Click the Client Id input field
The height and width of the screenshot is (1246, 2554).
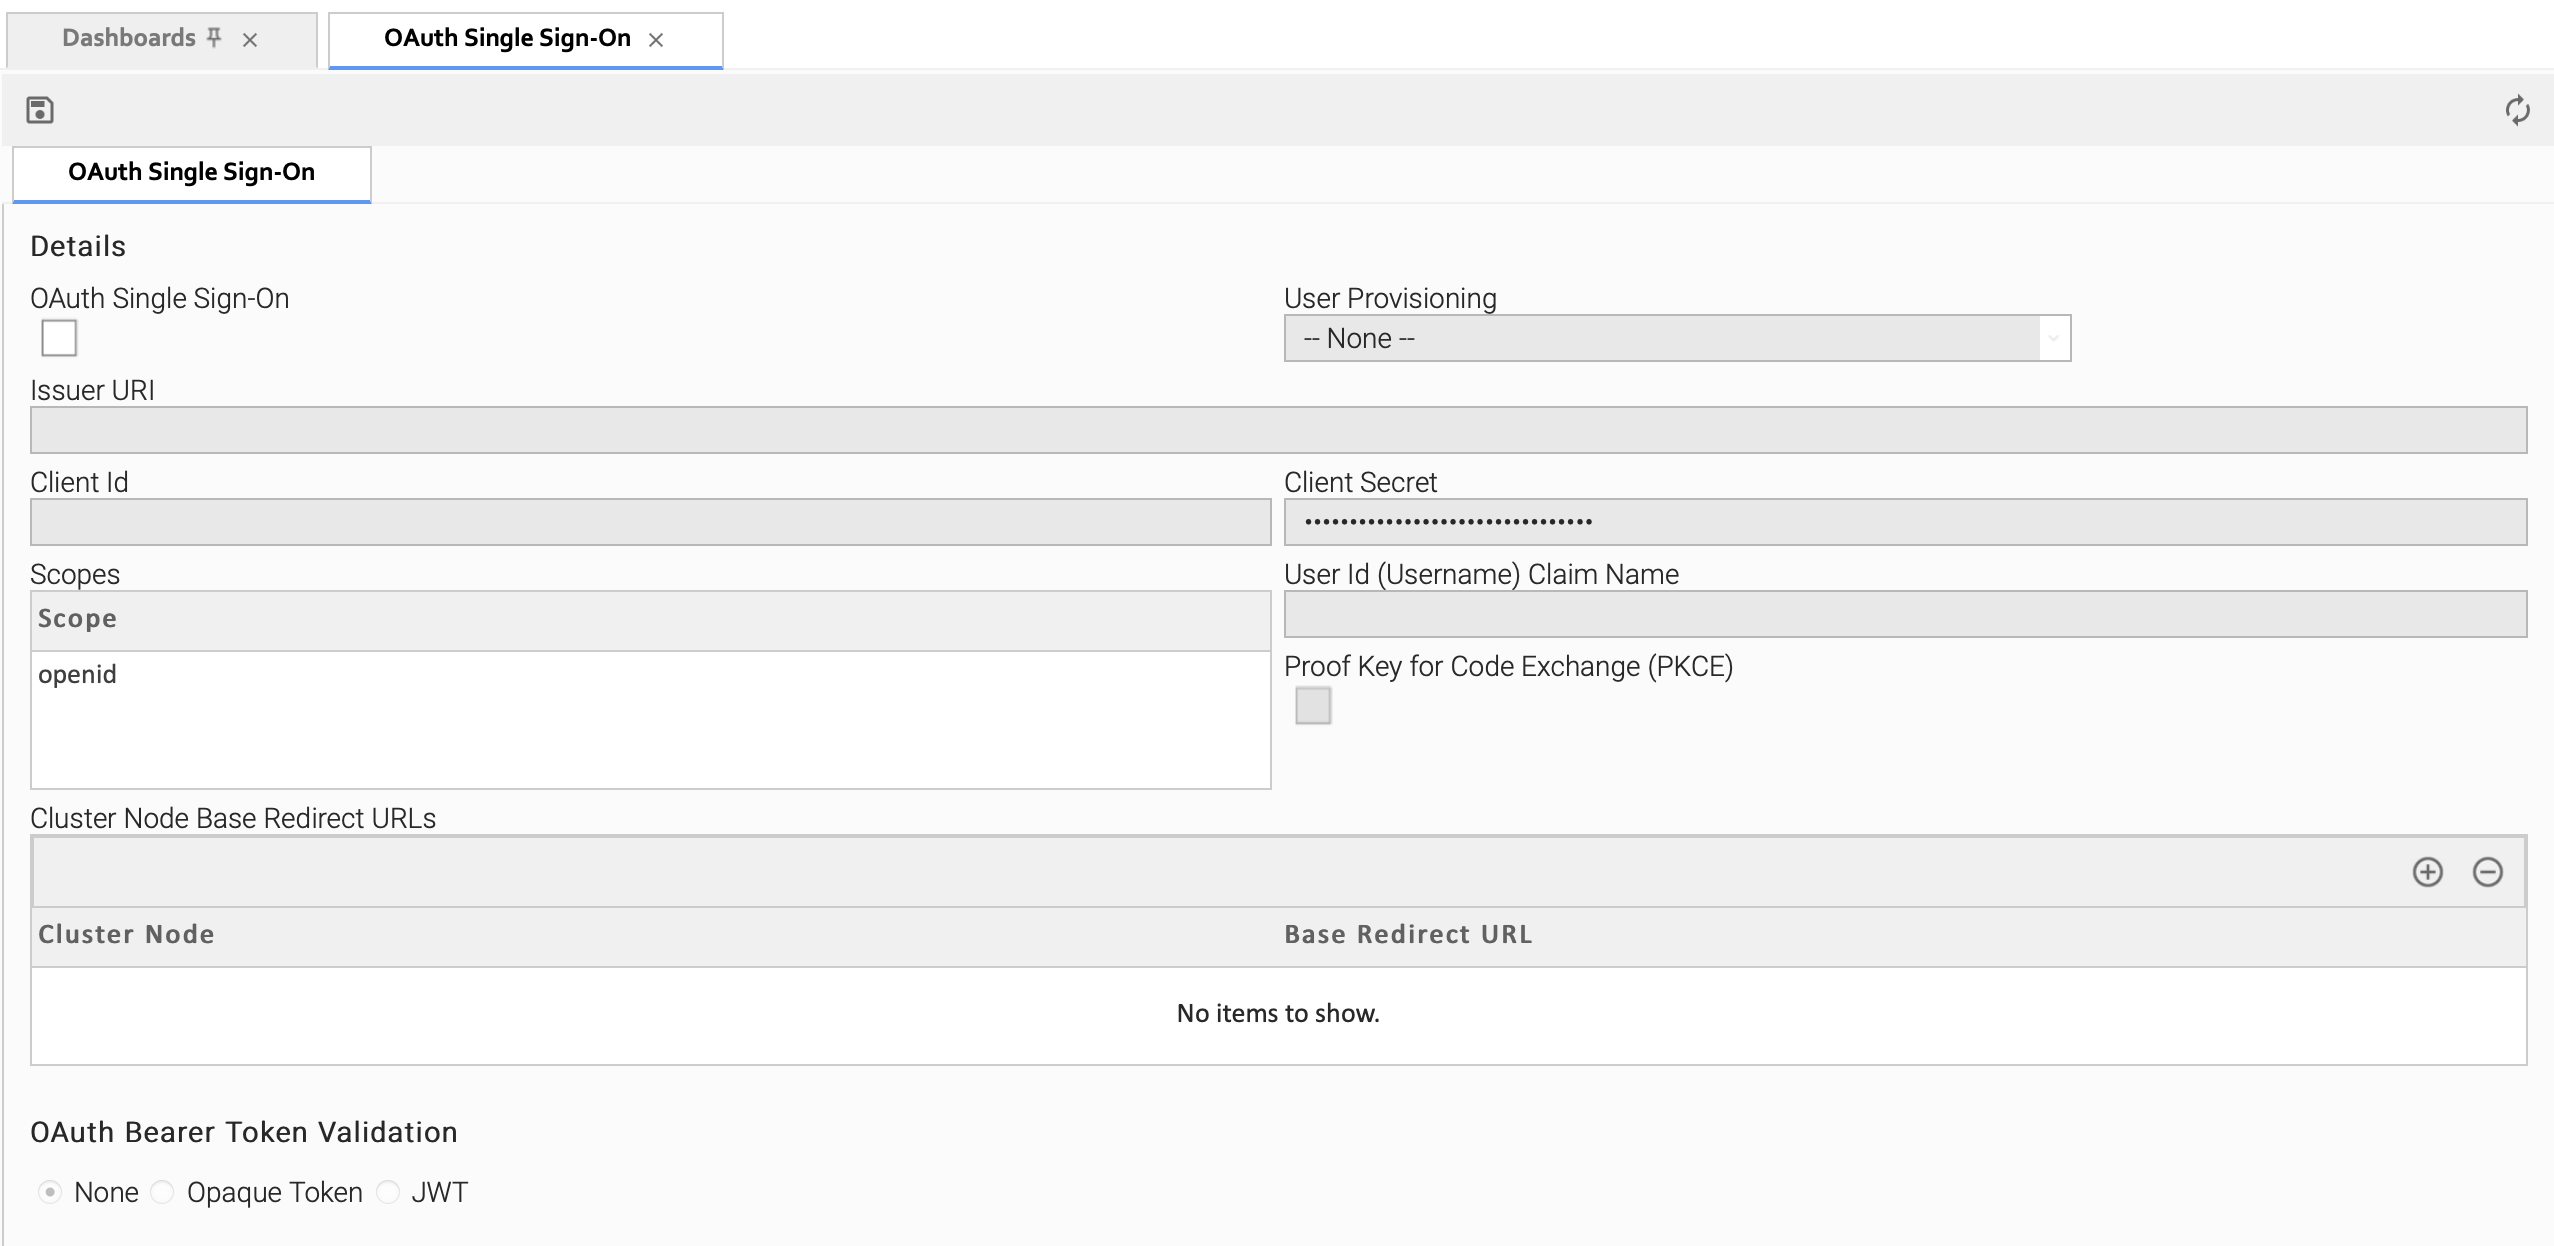tap(650, 522)
